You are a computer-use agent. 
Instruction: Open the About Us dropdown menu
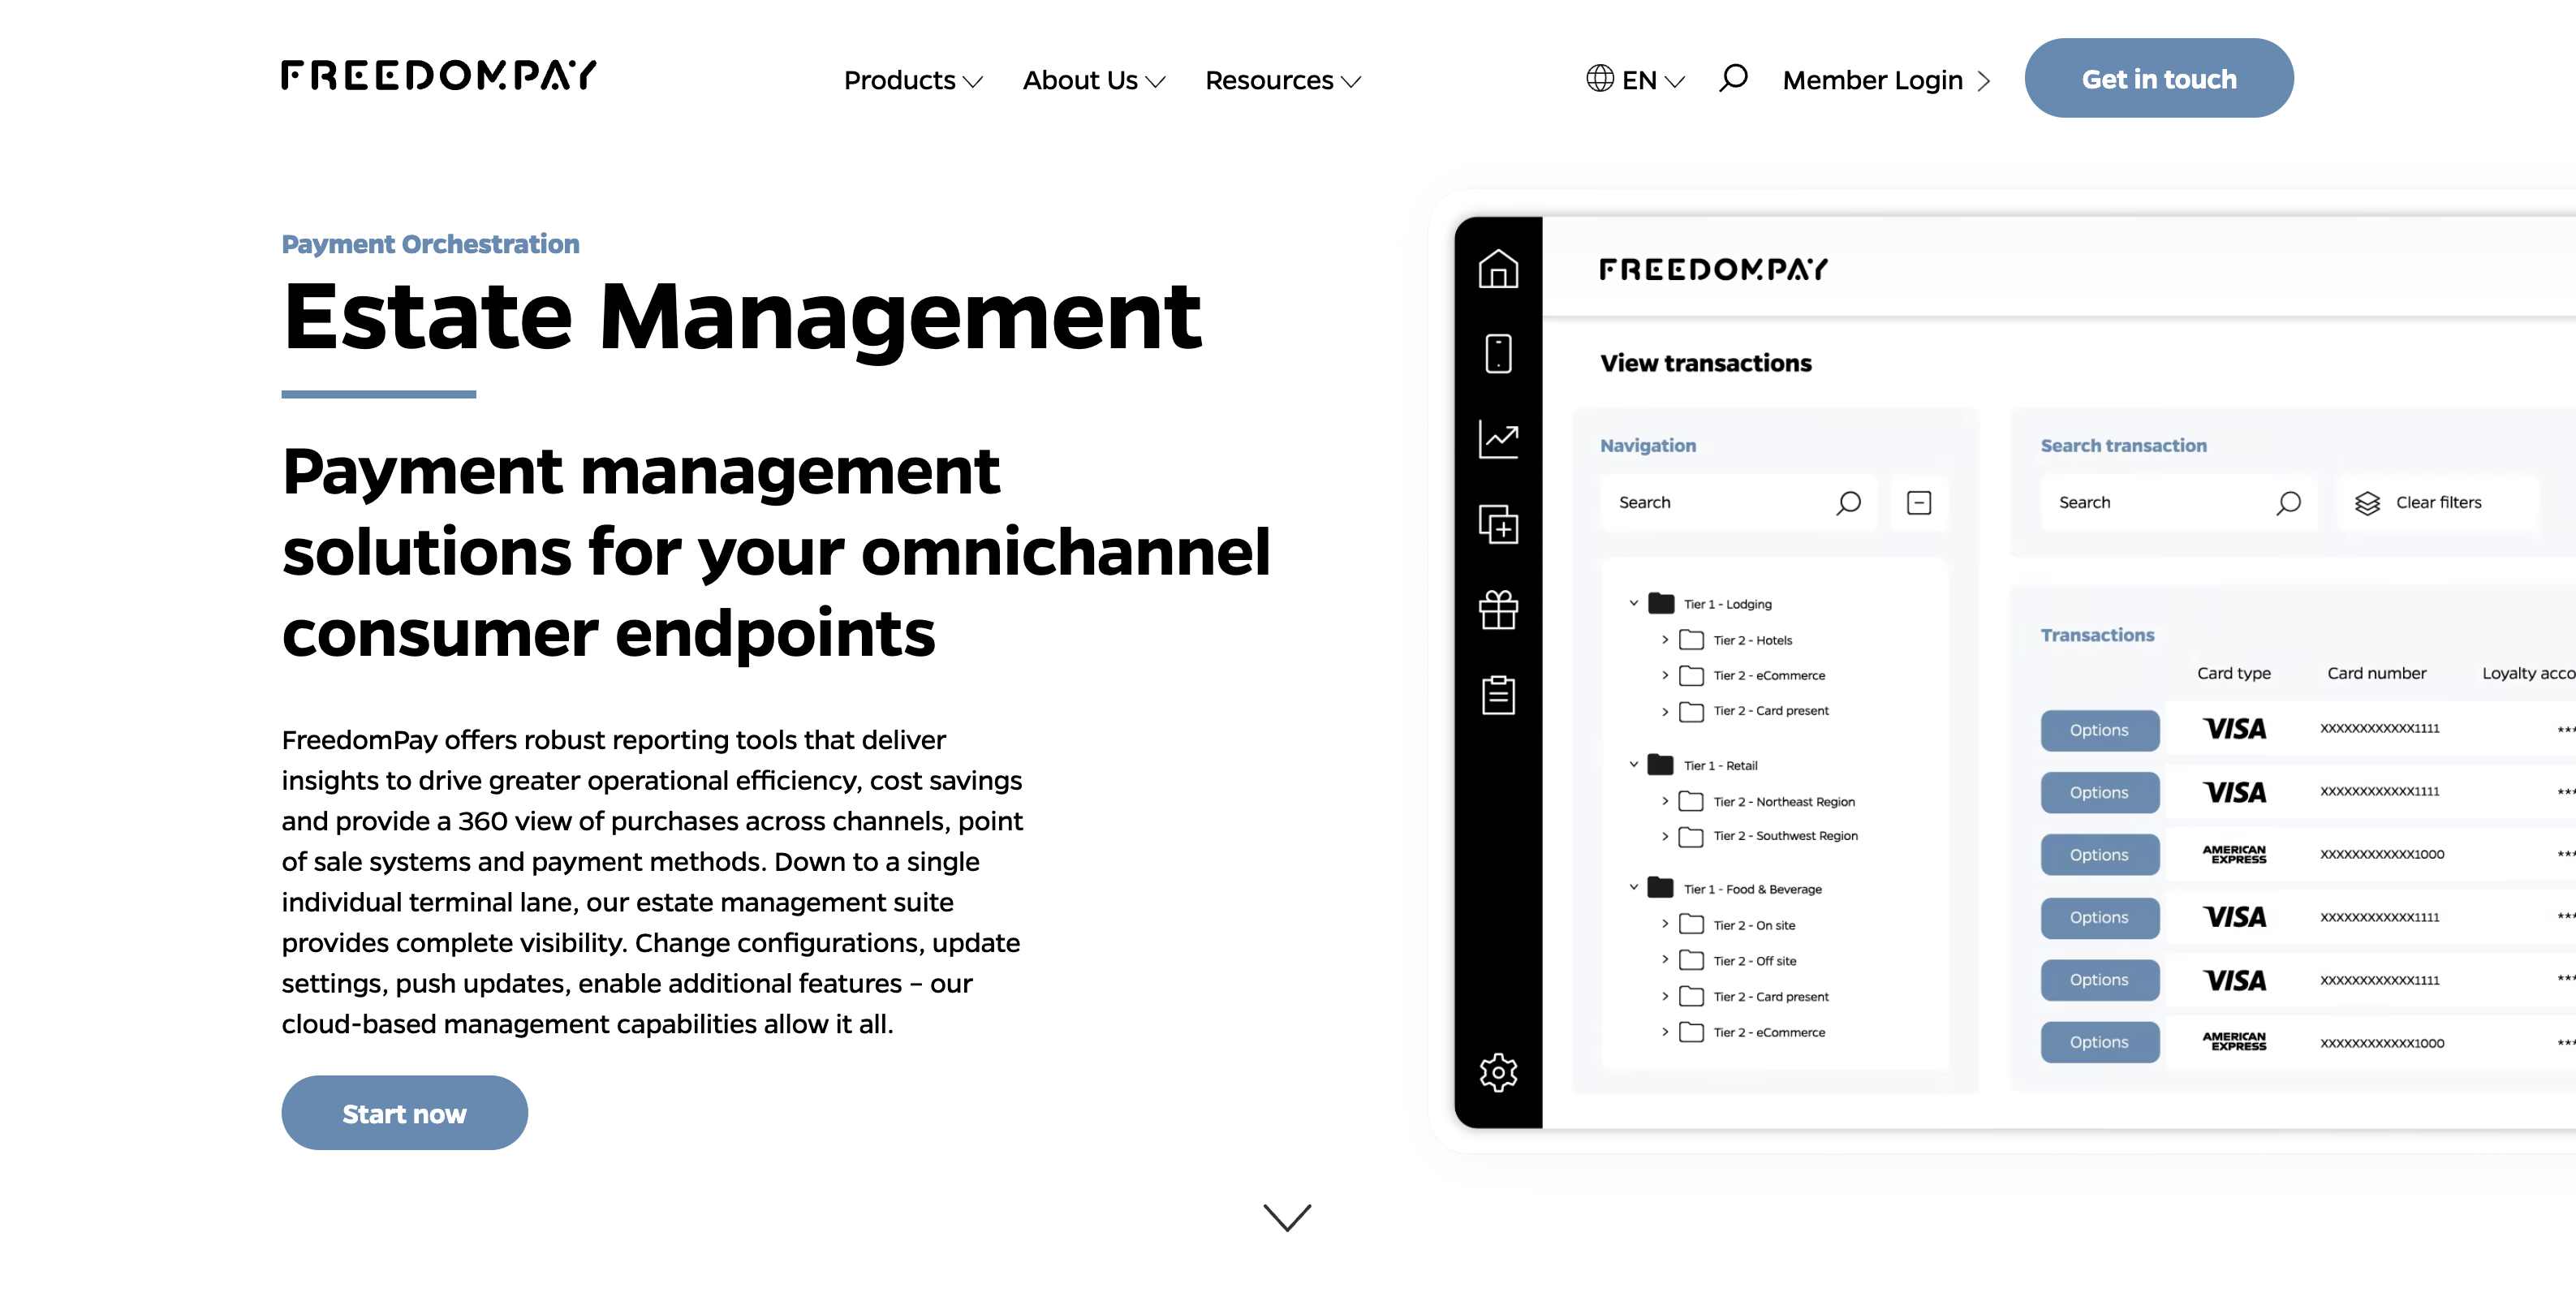[x=1090, y=78]
